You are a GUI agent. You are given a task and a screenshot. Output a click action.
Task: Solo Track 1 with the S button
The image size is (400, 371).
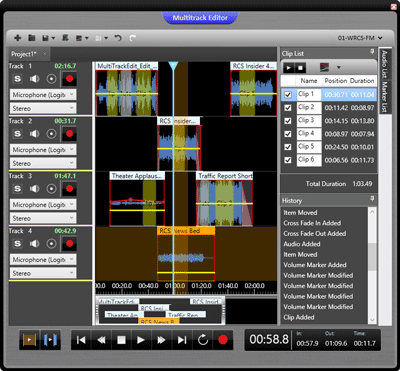coord(17,79)
